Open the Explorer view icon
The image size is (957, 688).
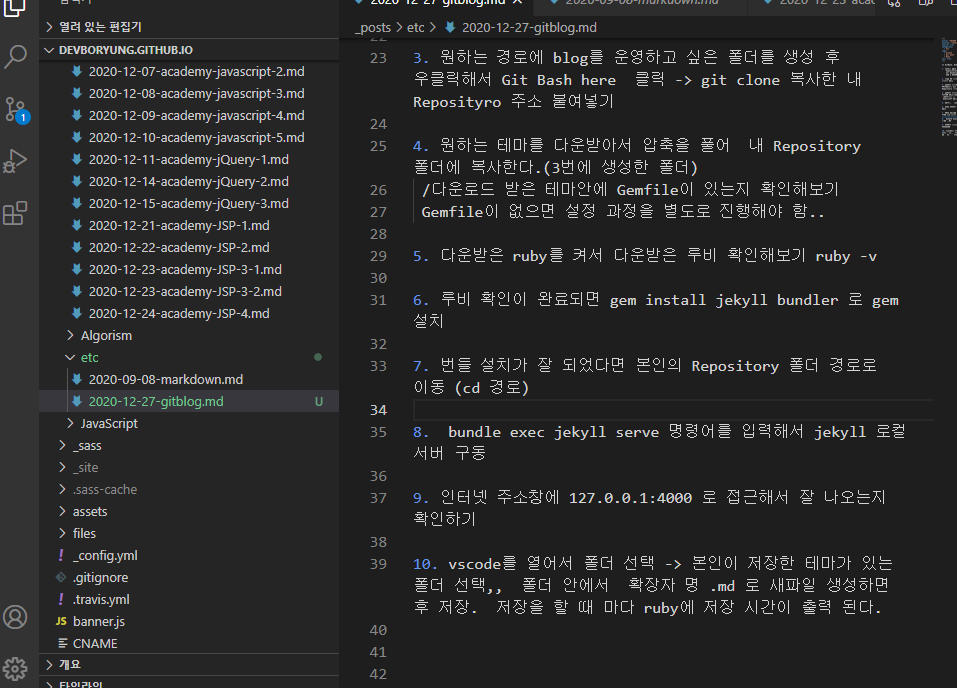point(15,8)
